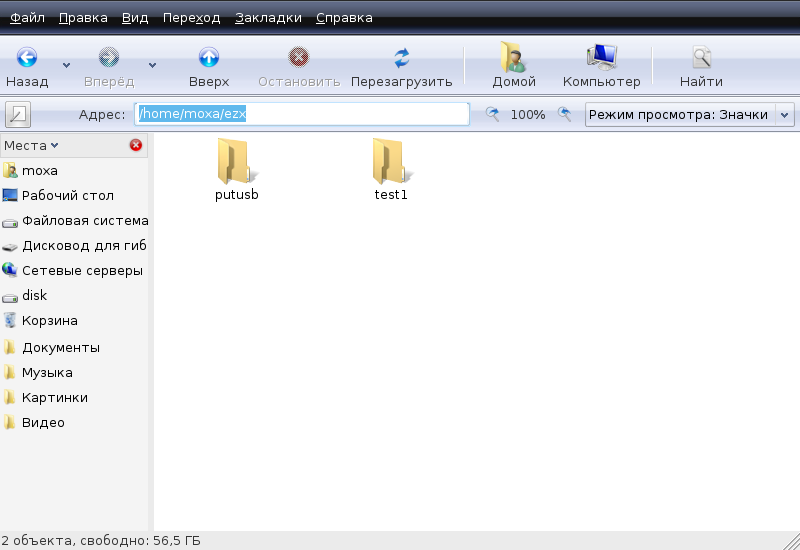The width and height of the screenshot is (800, 550).
Task: Open the Вид menu
Action: [x=135, y=18]
